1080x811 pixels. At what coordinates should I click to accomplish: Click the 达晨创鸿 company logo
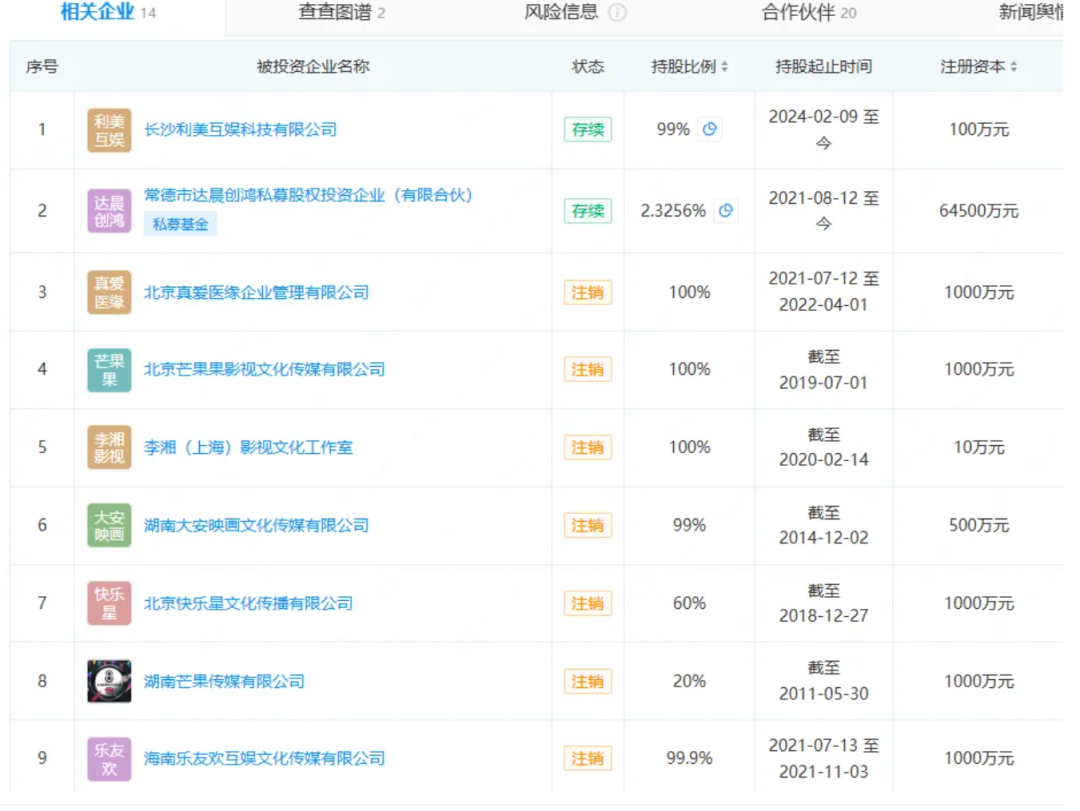[x=108, y=210]
